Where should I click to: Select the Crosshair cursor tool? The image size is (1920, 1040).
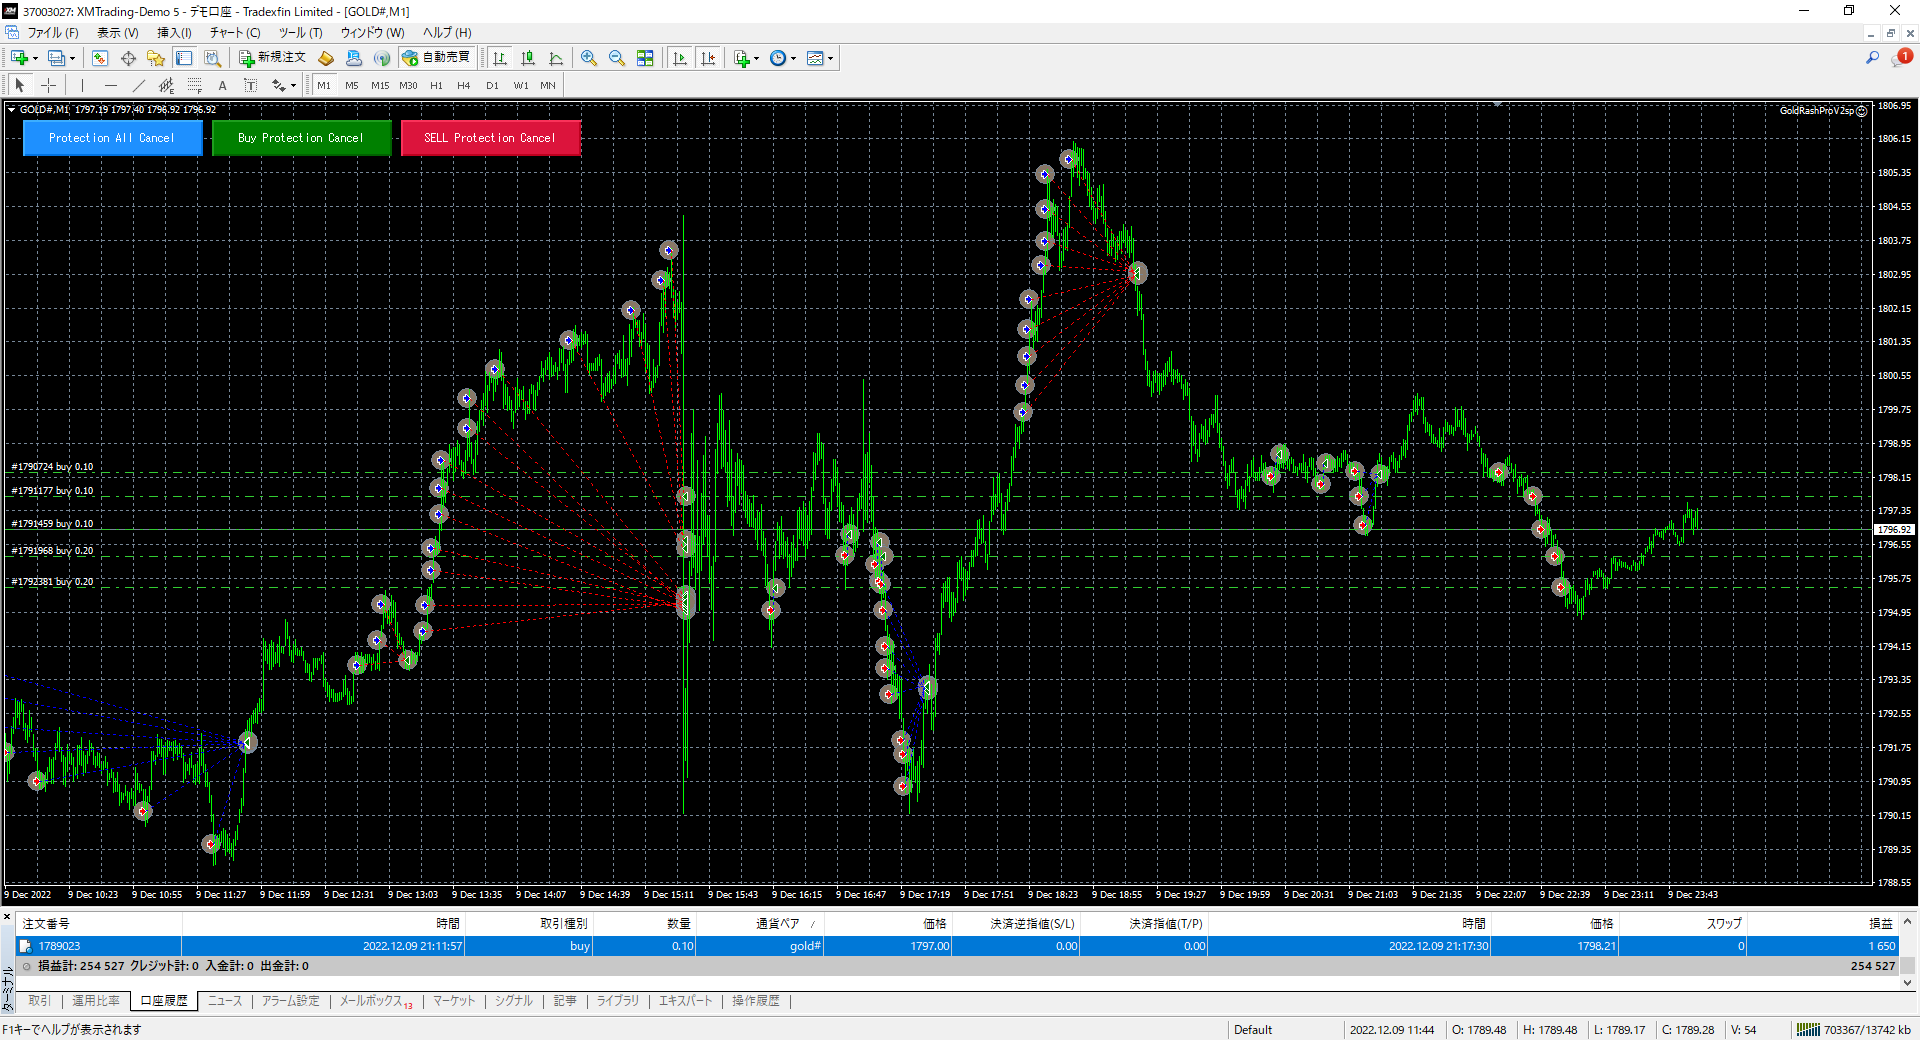pyautogui.click(x=48, y=86)
